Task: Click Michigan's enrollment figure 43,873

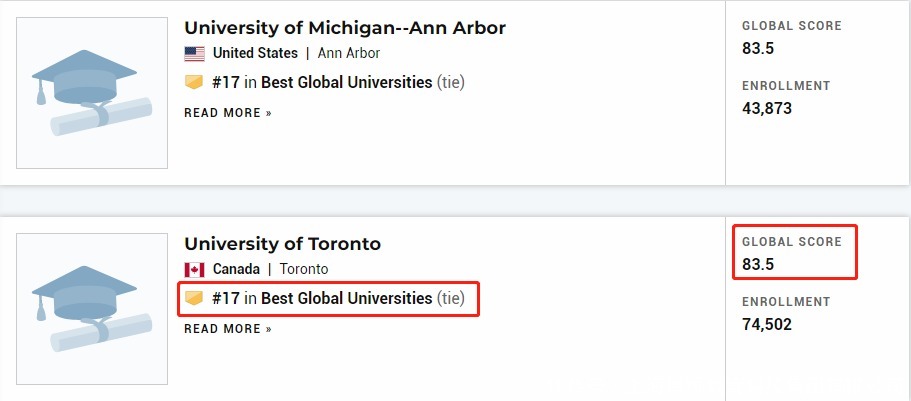Action: click(x=767, y=108)
